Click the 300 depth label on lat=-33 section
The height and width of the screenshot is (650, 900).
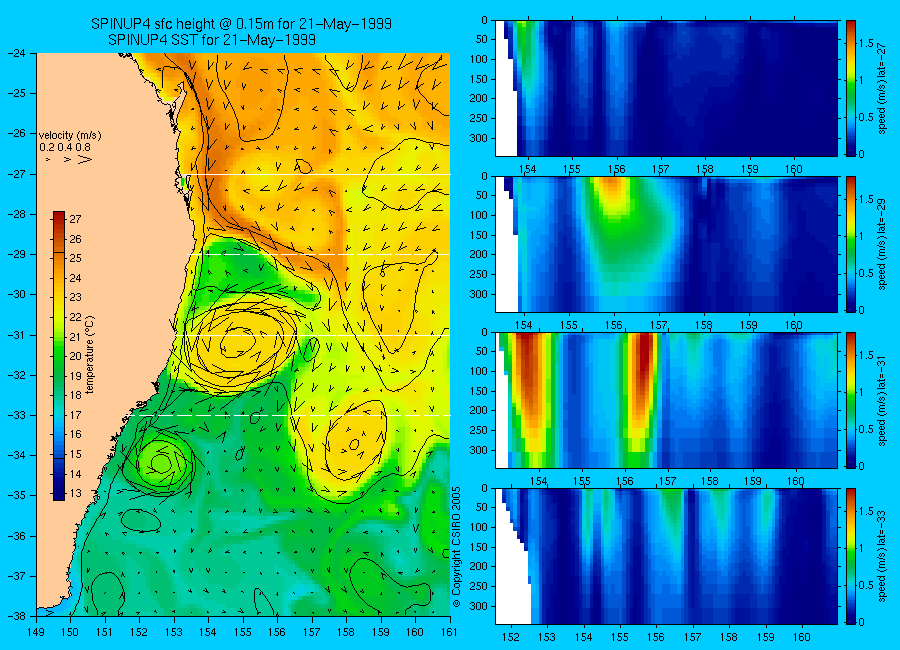tap(479, 606)
